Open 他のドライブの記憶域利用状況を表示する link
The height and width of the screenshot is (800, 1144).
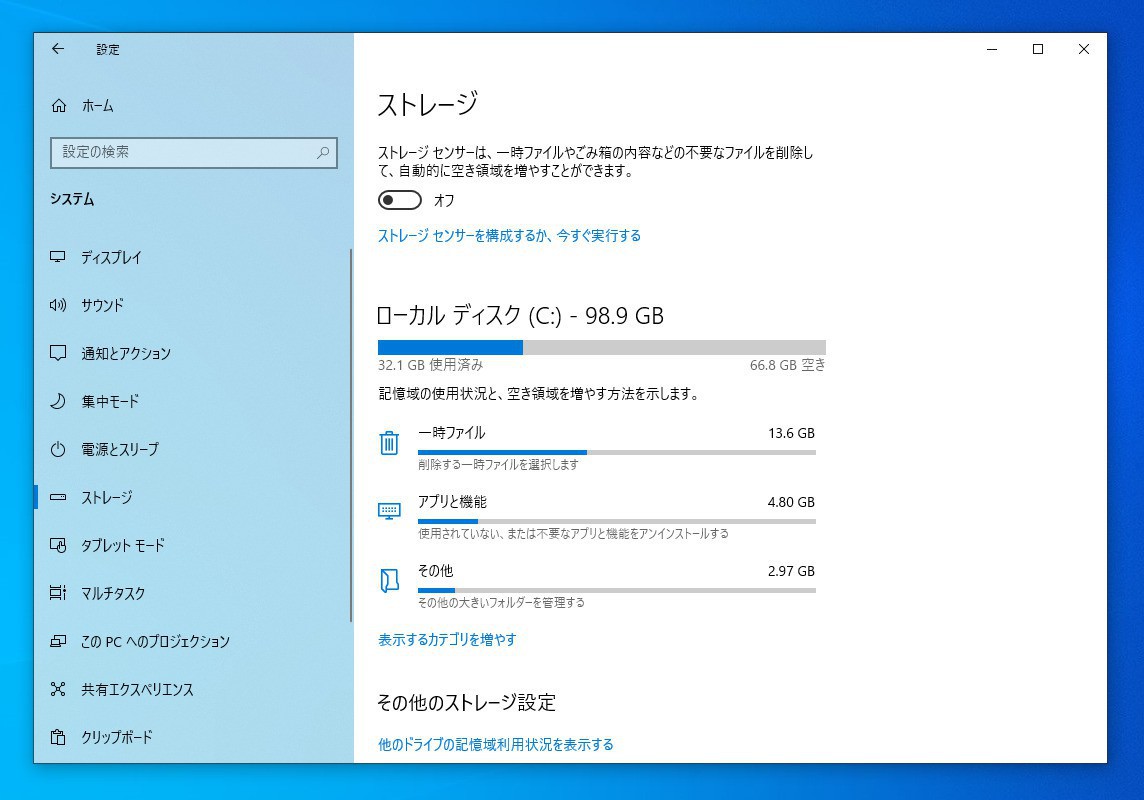tap(495, 745)
